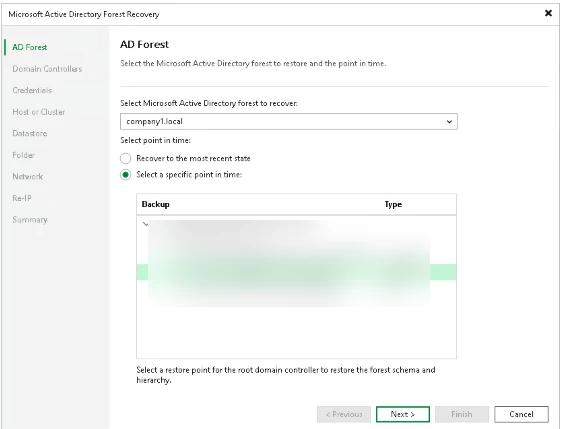Image resolution: width=561 pixels, height=429 pixels.
Task: Click the Finish button
Action: pyautogui.click(x=462, y=414)
